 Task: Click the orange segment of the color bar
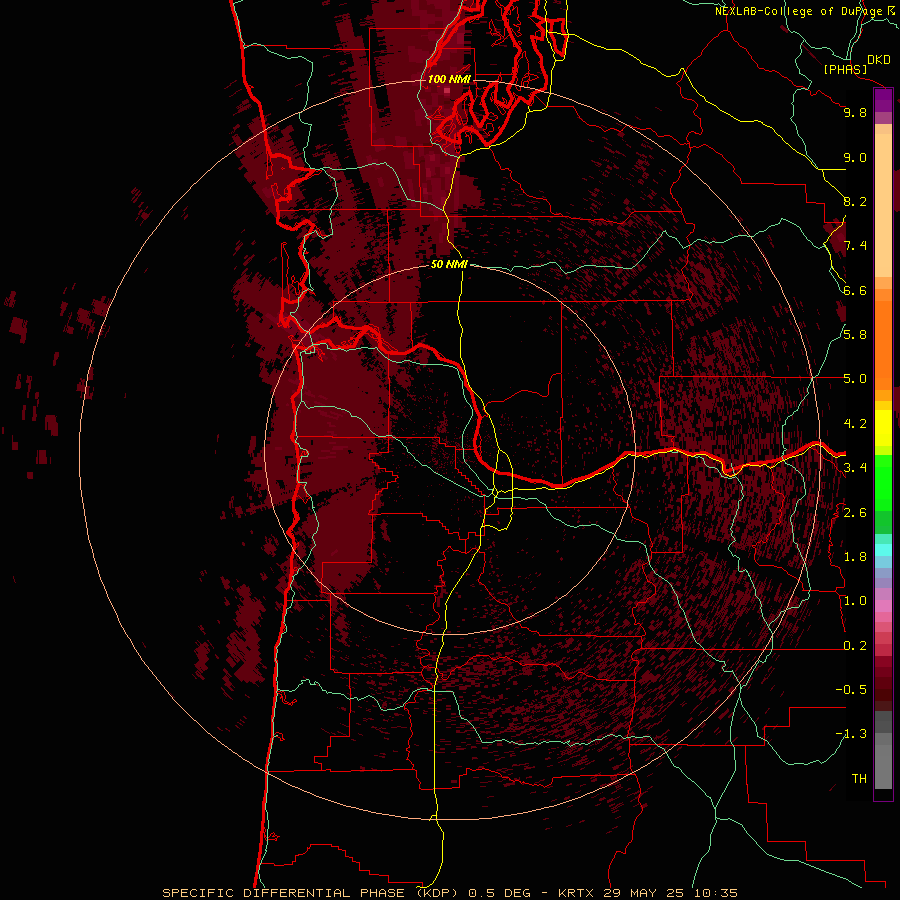pos(883,344)
